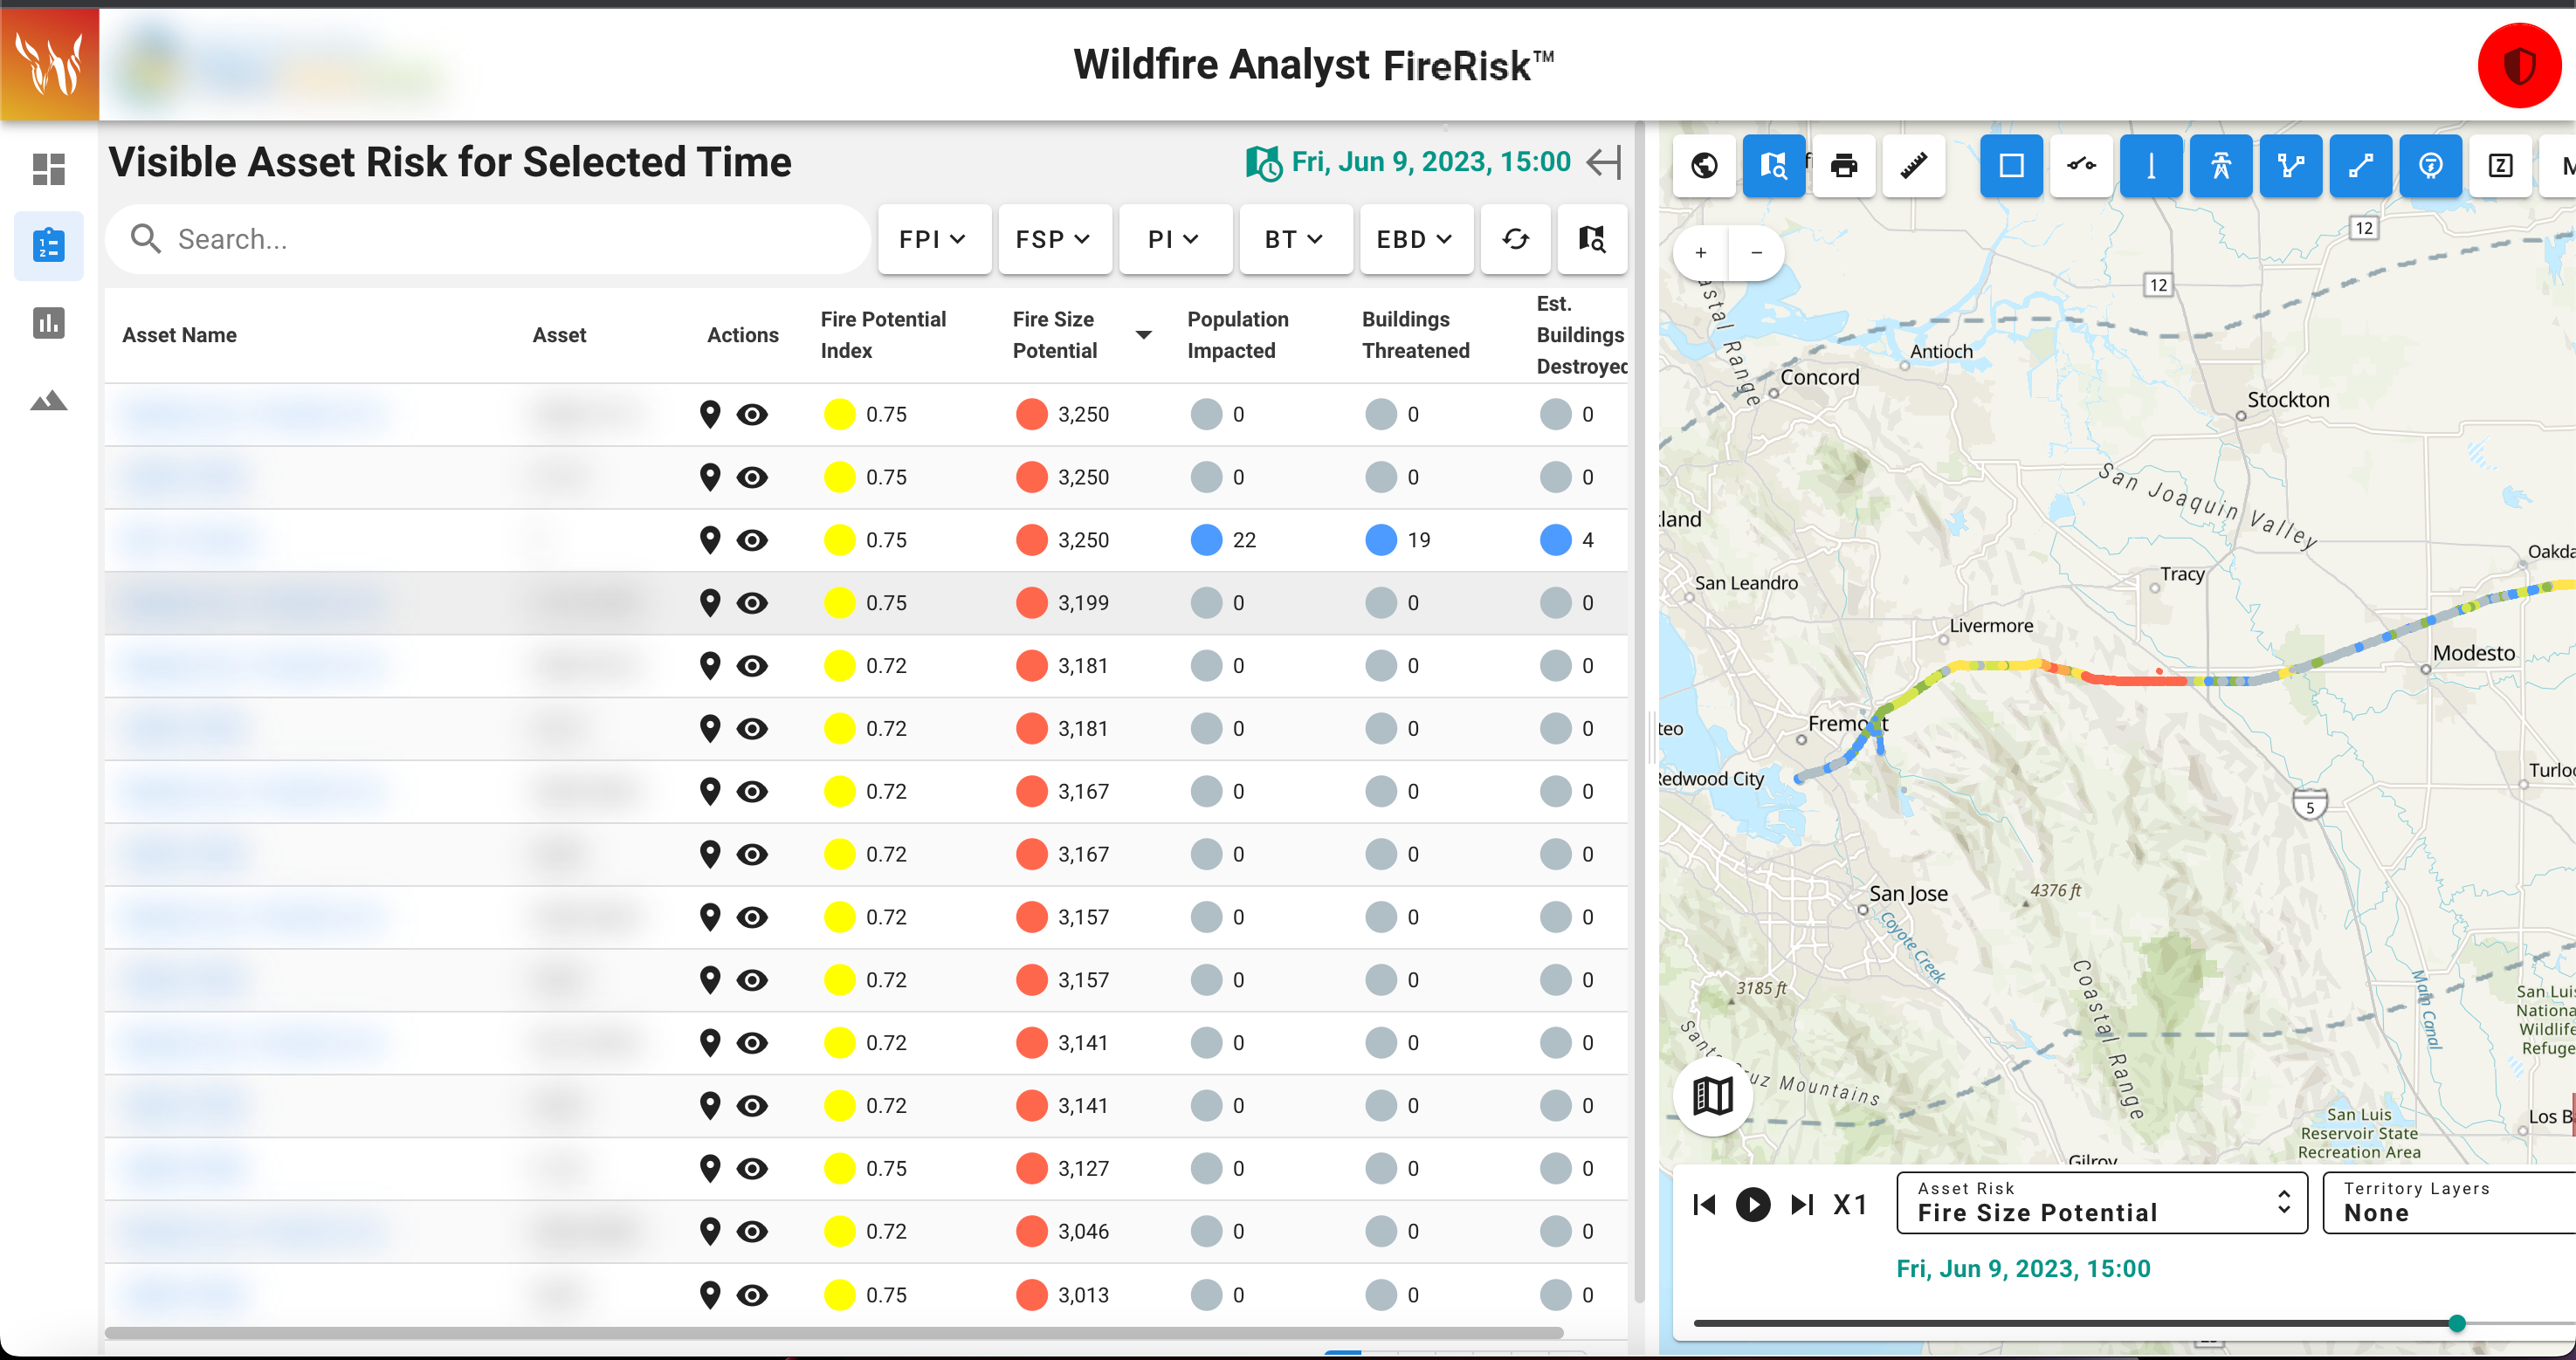Click the globe icon on map toolbar
2576x1360 pixels.
(x=1704, y=166)
